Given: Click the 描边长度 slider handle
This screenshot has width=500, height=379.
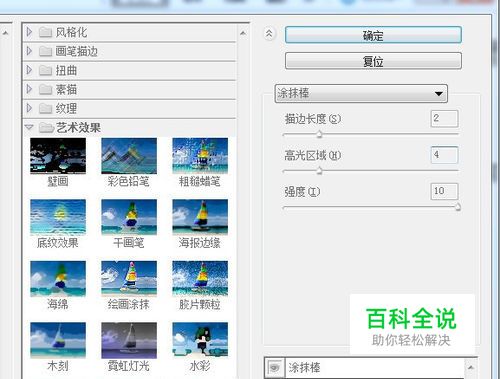Looking at the screenshot, I should 319,134.
